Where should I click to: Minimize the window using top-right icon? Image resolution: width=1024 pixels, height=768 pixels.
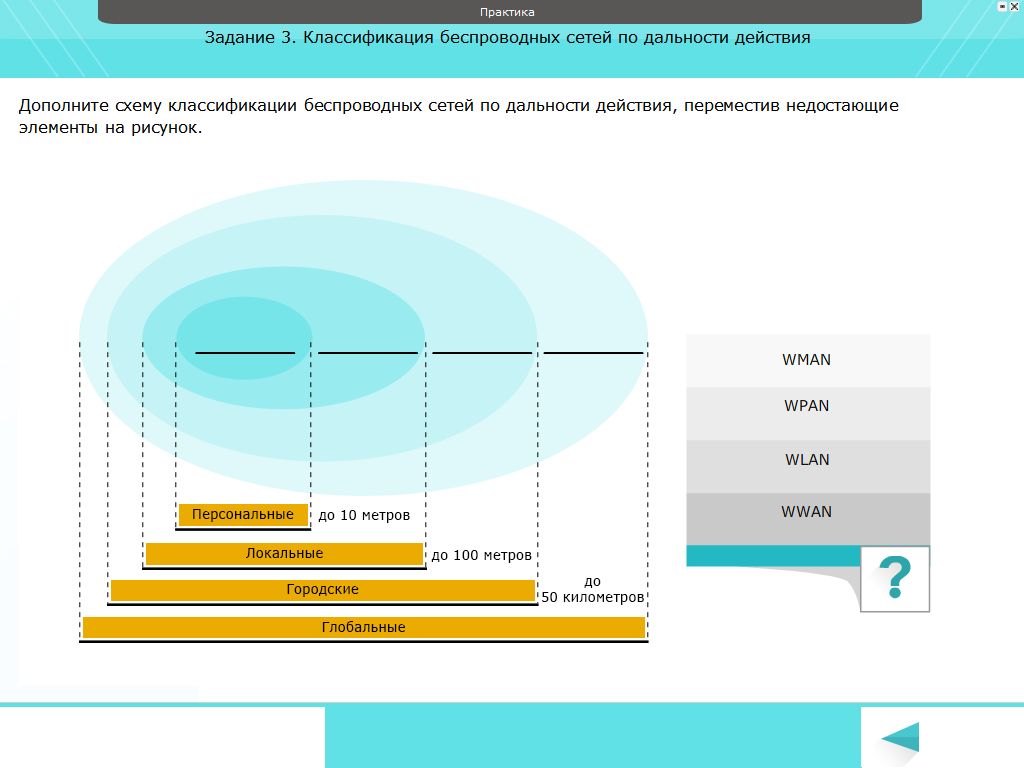coord(1002,7)
